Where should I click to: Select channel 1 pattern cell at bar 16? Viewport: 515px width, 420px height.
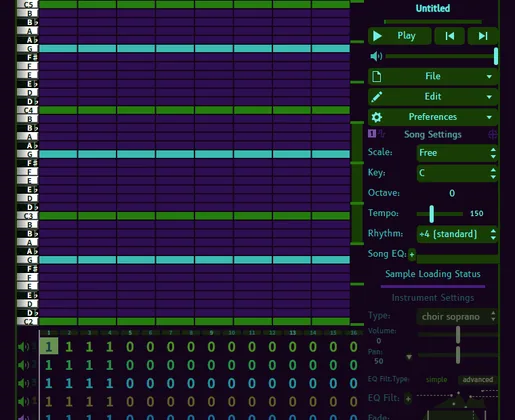point(354,347)
